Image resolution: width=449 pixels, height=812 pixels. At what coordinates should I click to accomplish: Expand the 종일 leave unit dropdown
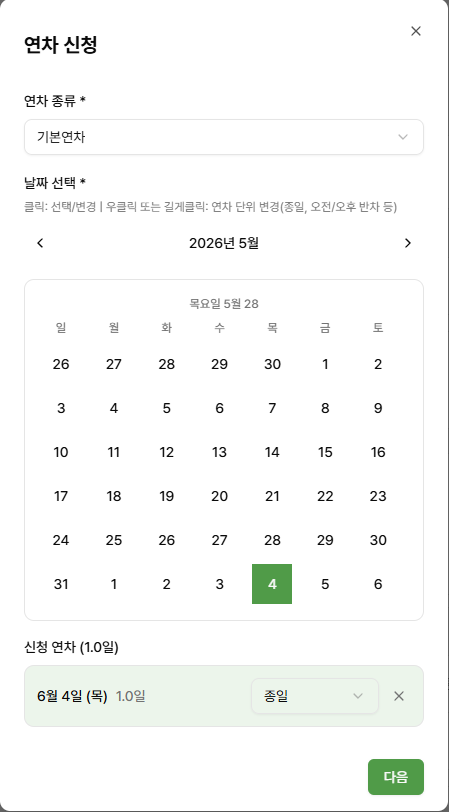coord(315,696)
